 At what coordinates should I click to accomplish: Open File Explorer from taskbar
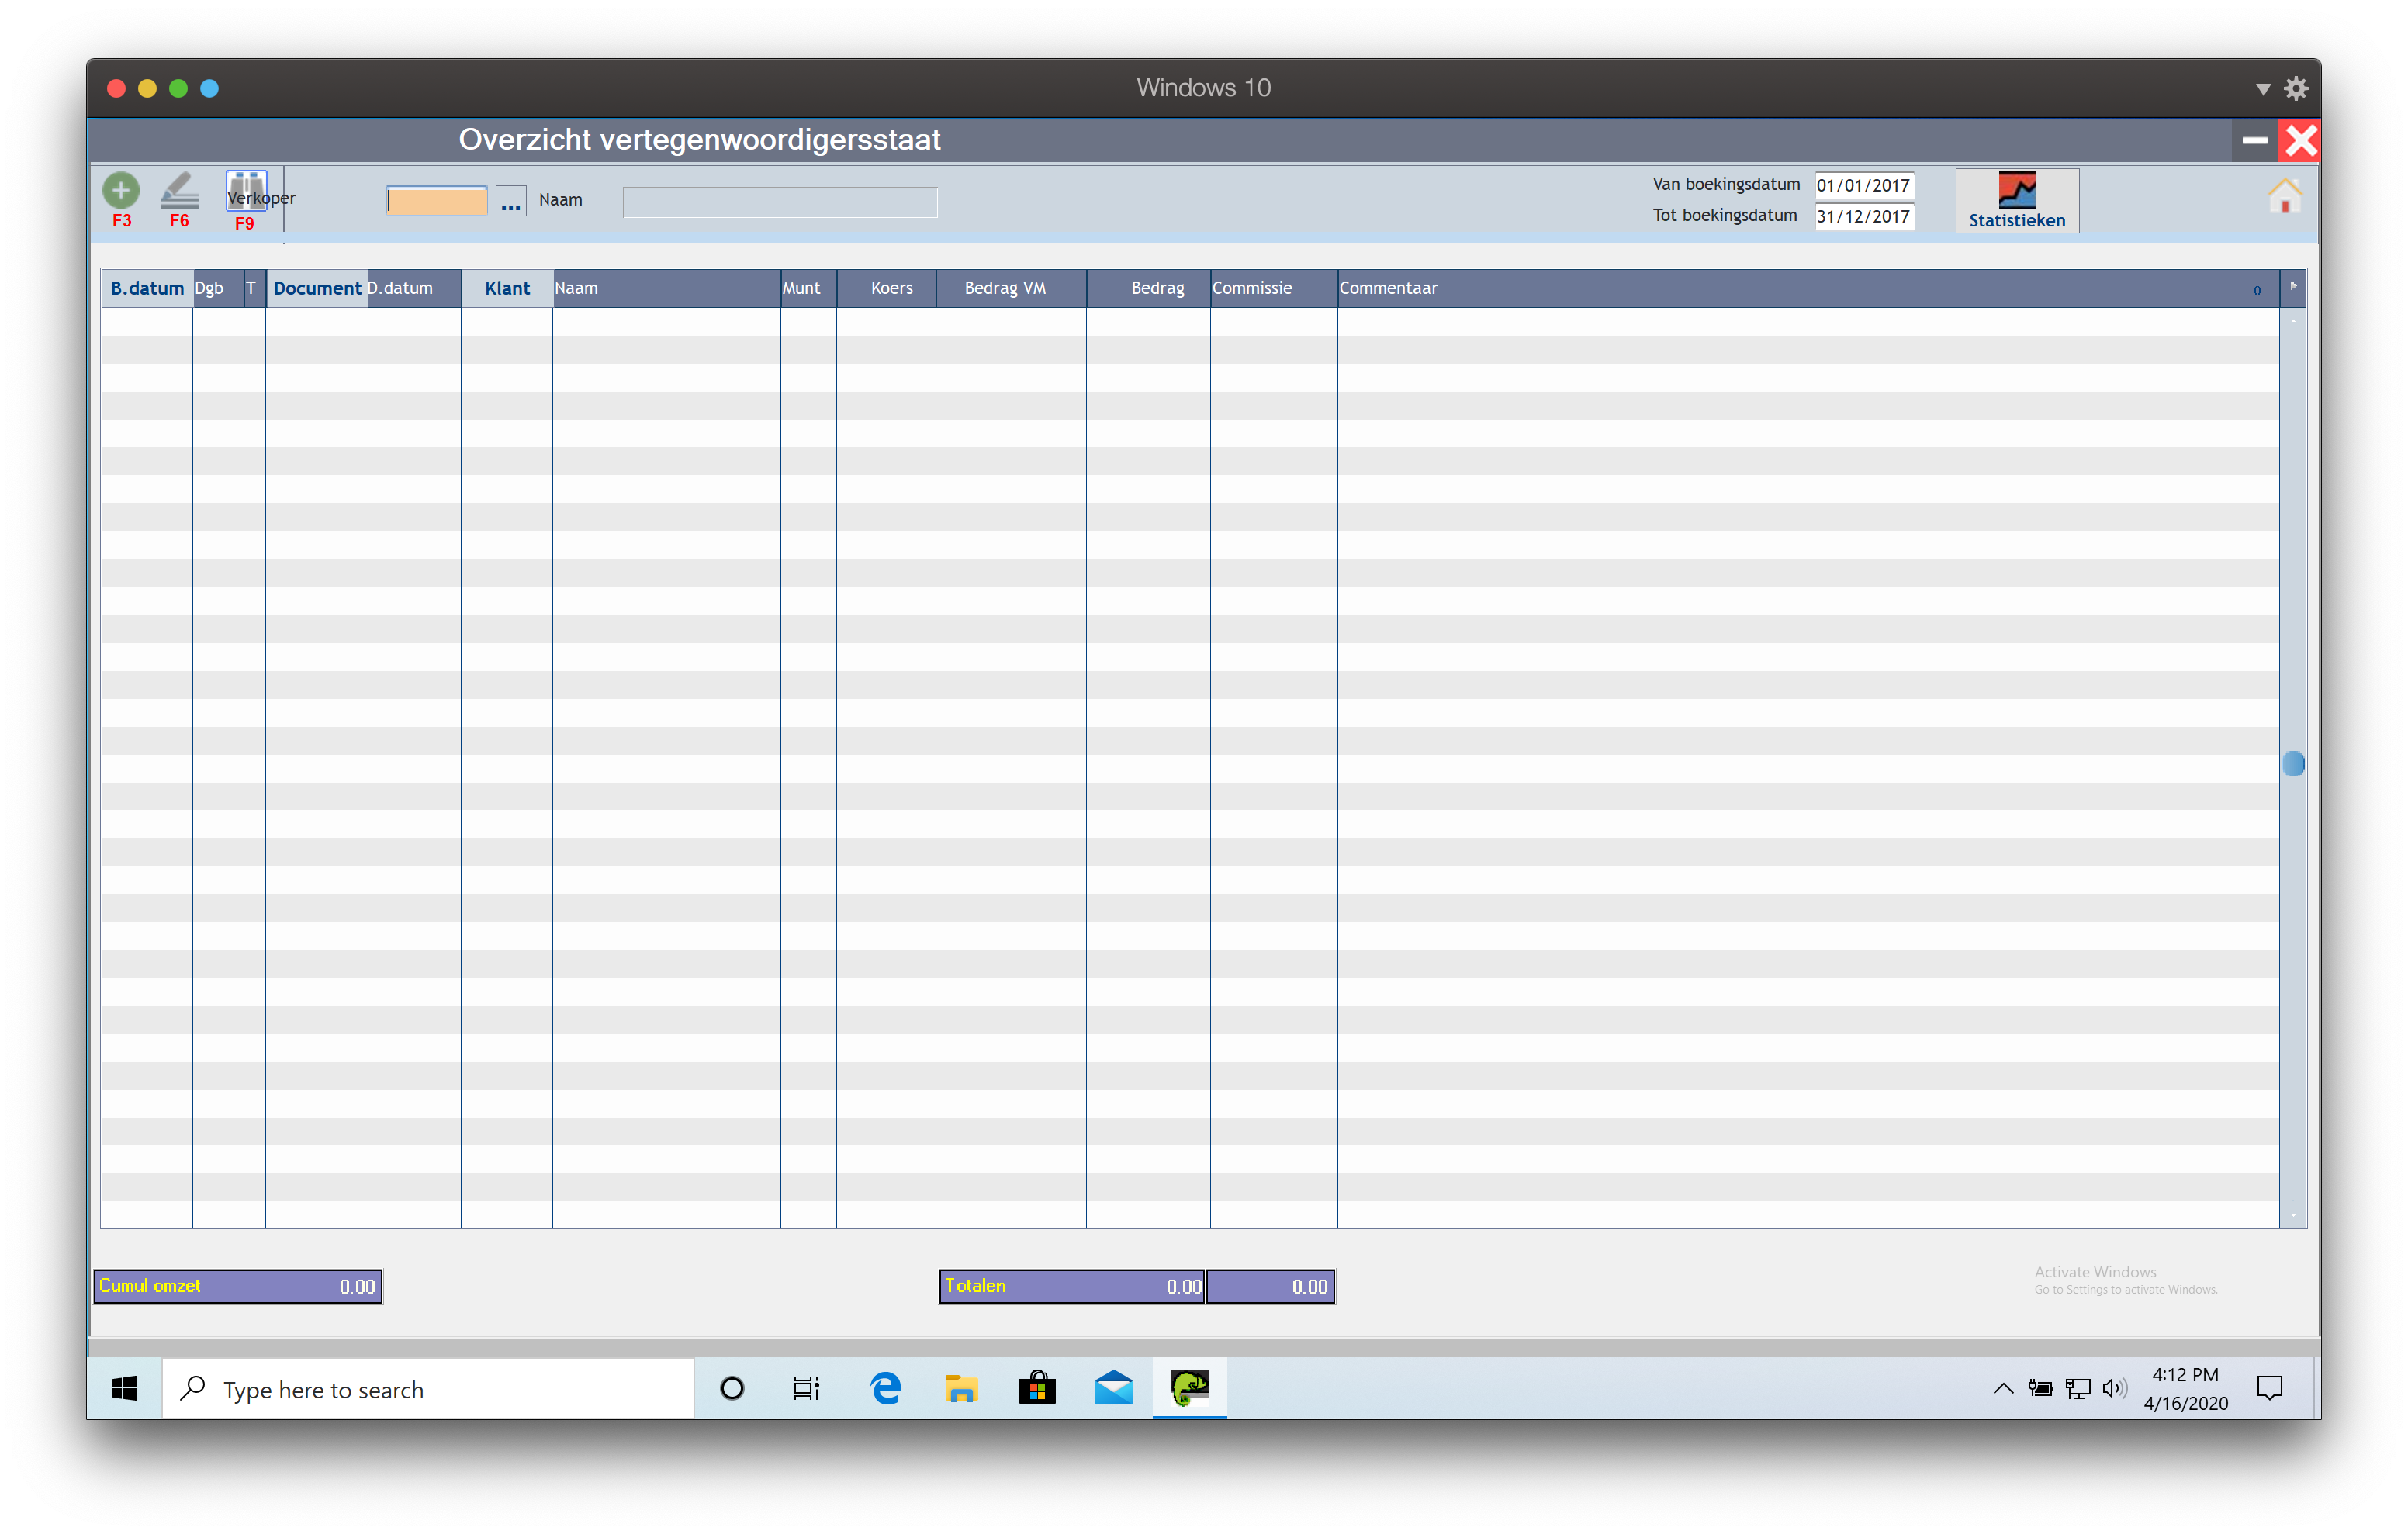pyautogui.click(x=961, y=1388)
